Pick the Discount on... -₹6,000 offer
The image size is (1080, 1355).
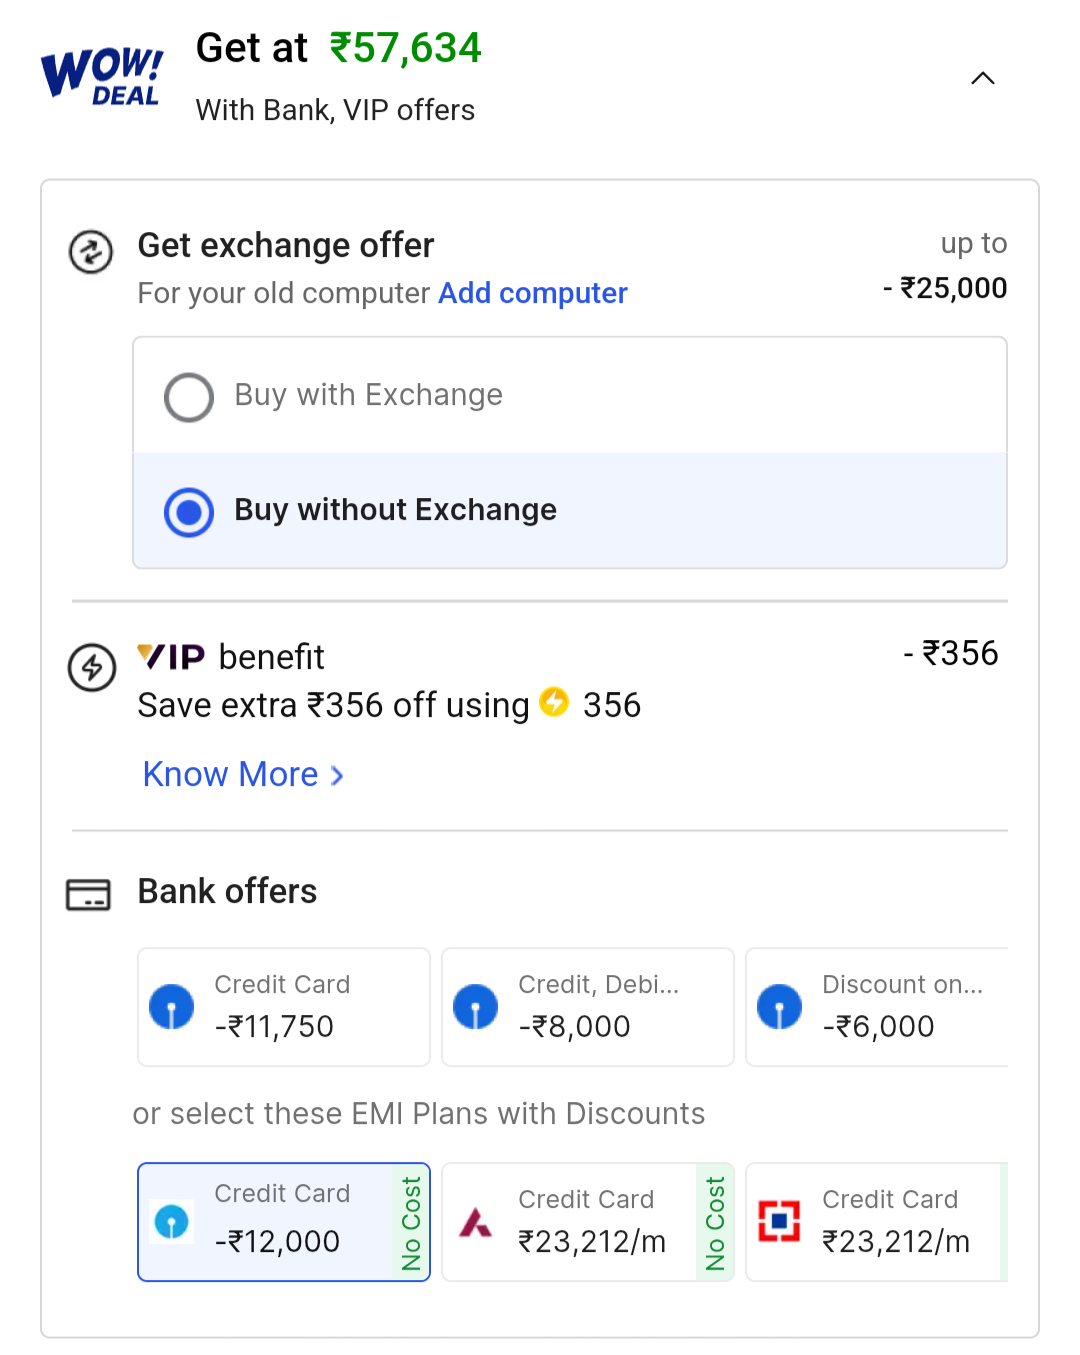878,1007
